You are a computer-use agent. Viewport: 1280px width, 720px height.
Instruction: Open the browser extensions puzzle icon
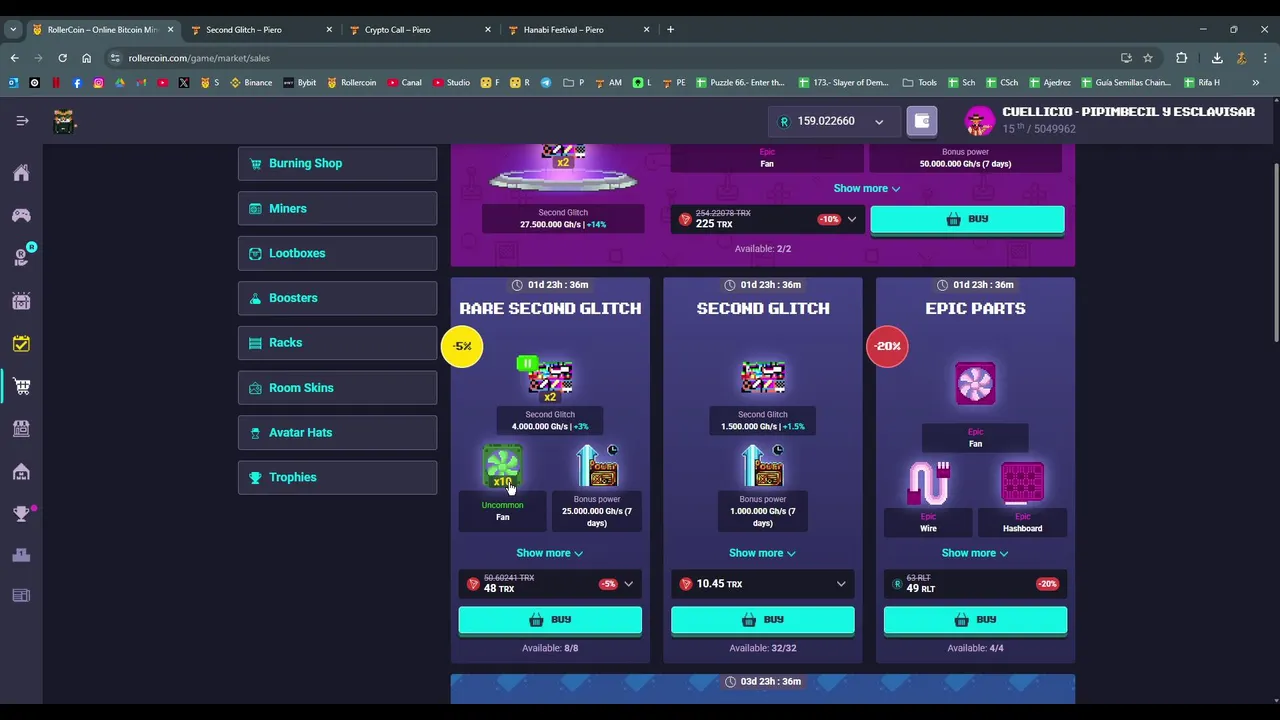(1181, 58)
